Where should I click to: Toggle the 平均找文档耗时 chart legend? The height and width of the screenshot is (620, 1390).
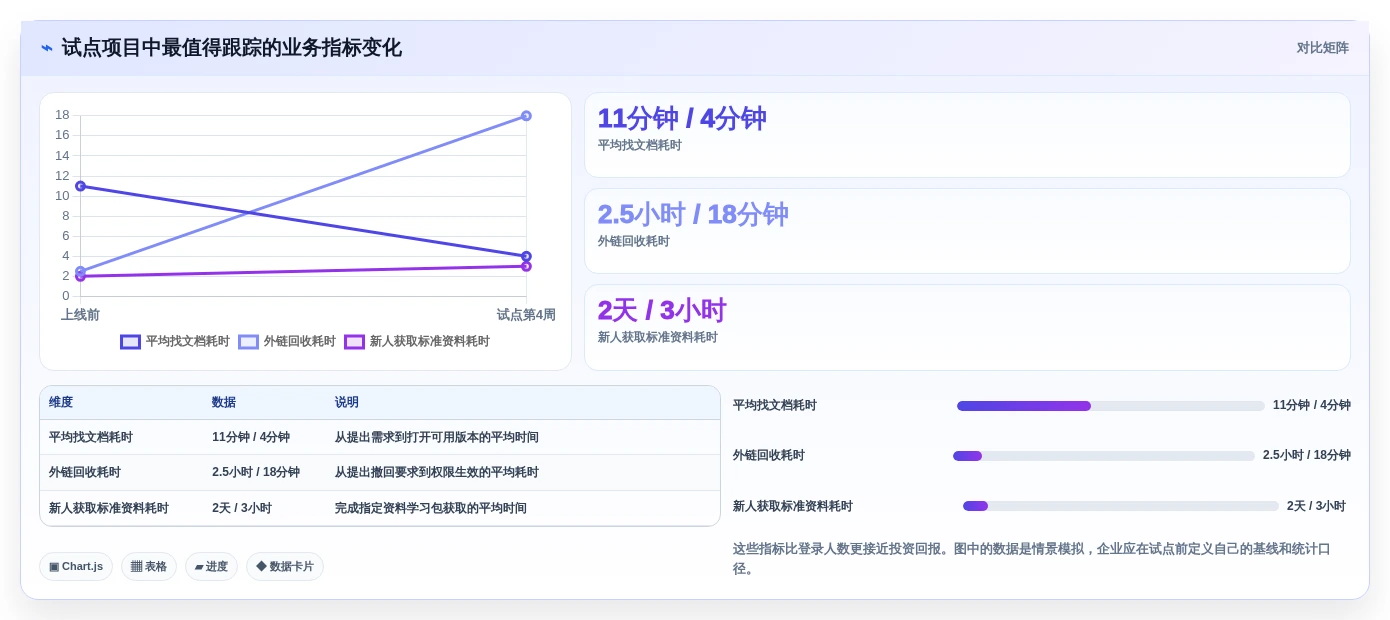[x=175, y=342]
